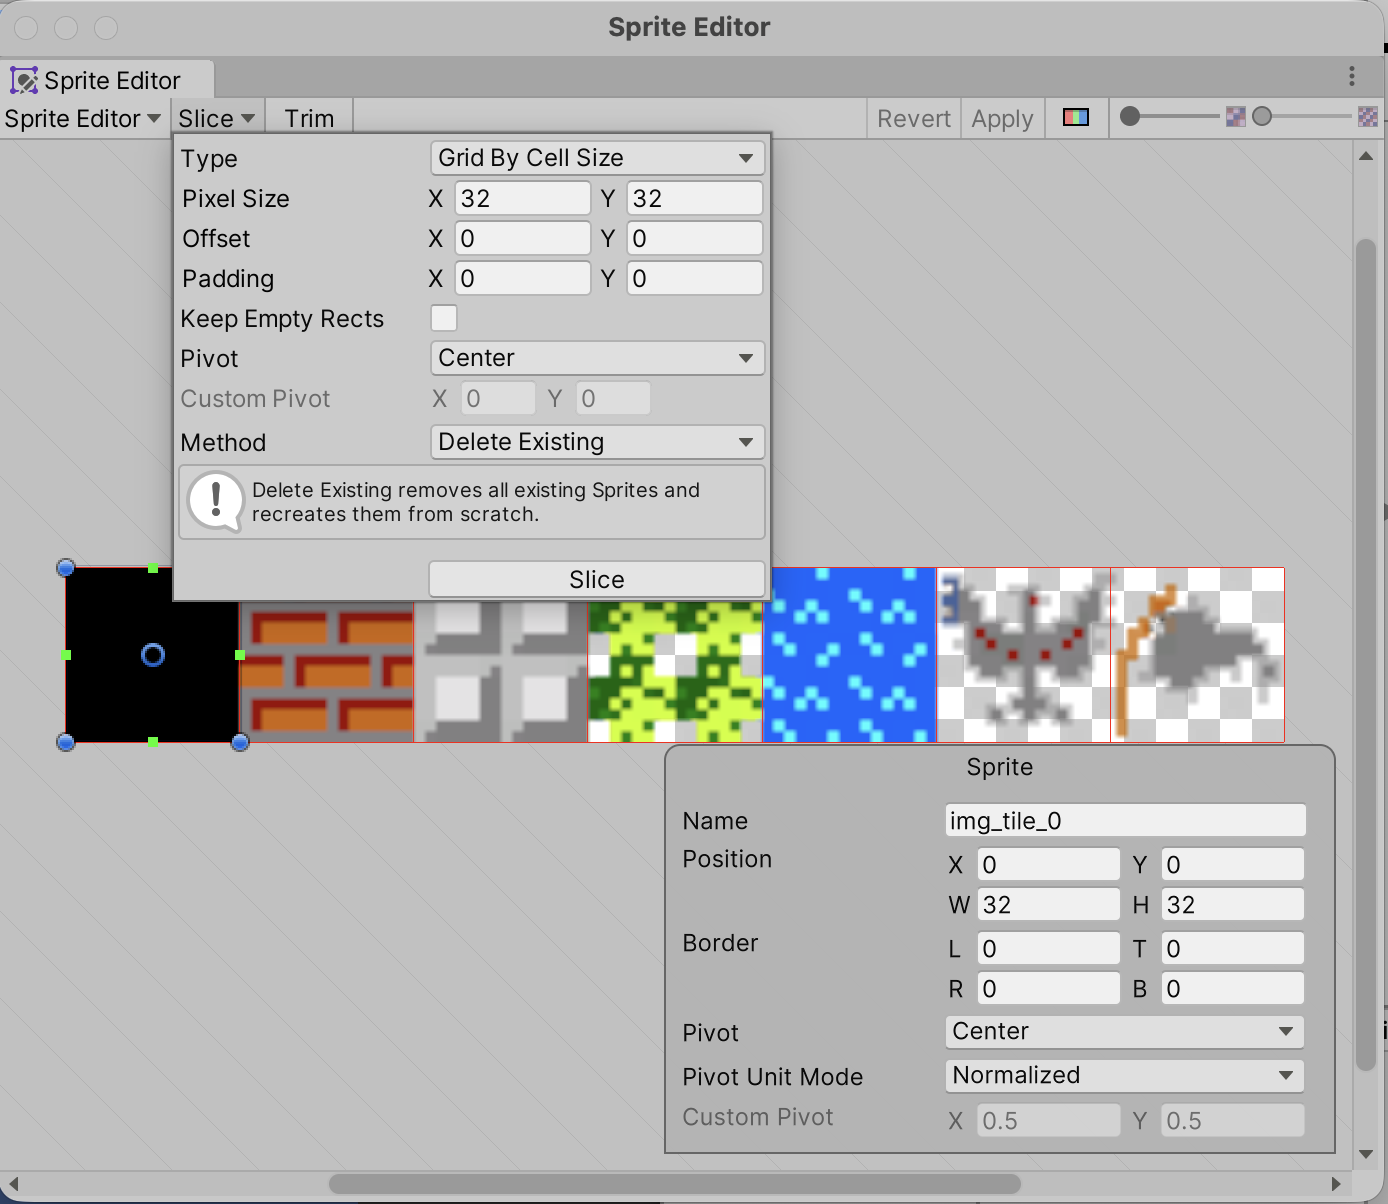1388x1204 pixels.
Task: Click green right border handle of selected sprite
Action: pyautogui.click(x=240, y=655)
